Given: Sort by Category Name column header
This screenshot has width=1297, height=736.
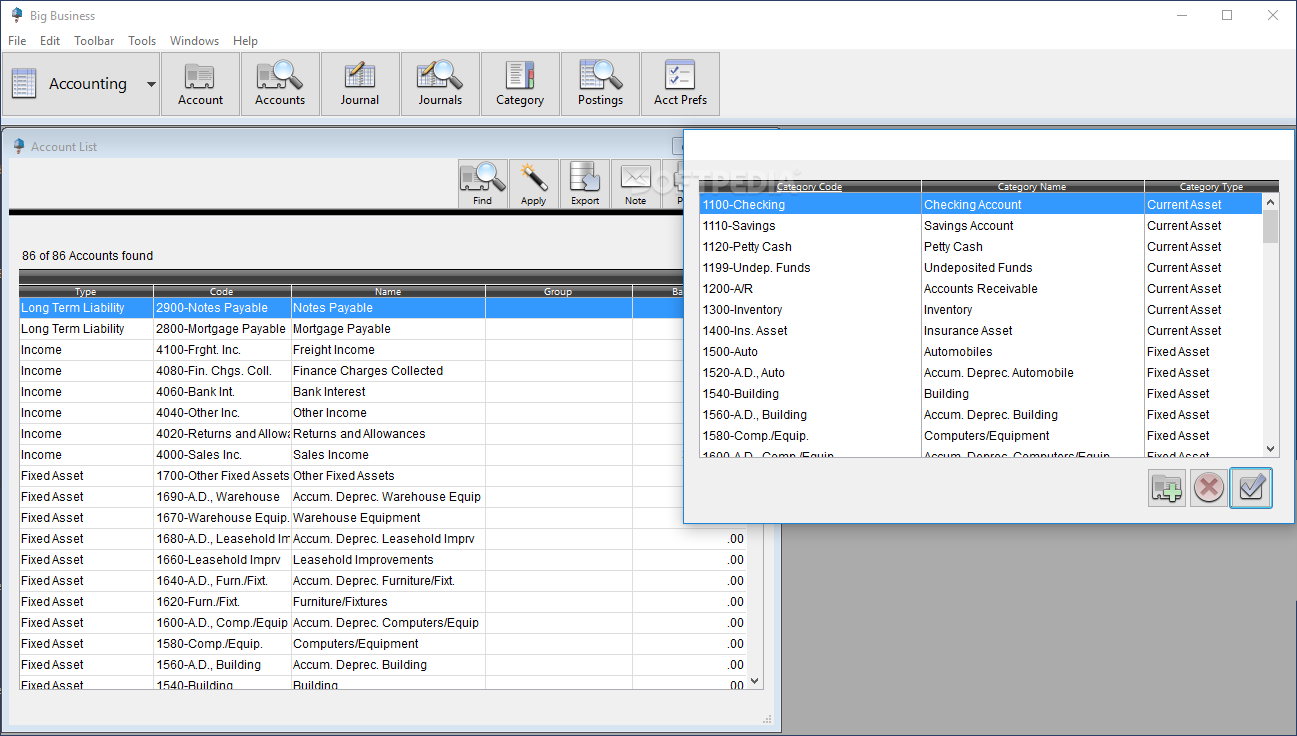Looking at the screenshot, I should pyautogui.click(x=1032, y=186).
